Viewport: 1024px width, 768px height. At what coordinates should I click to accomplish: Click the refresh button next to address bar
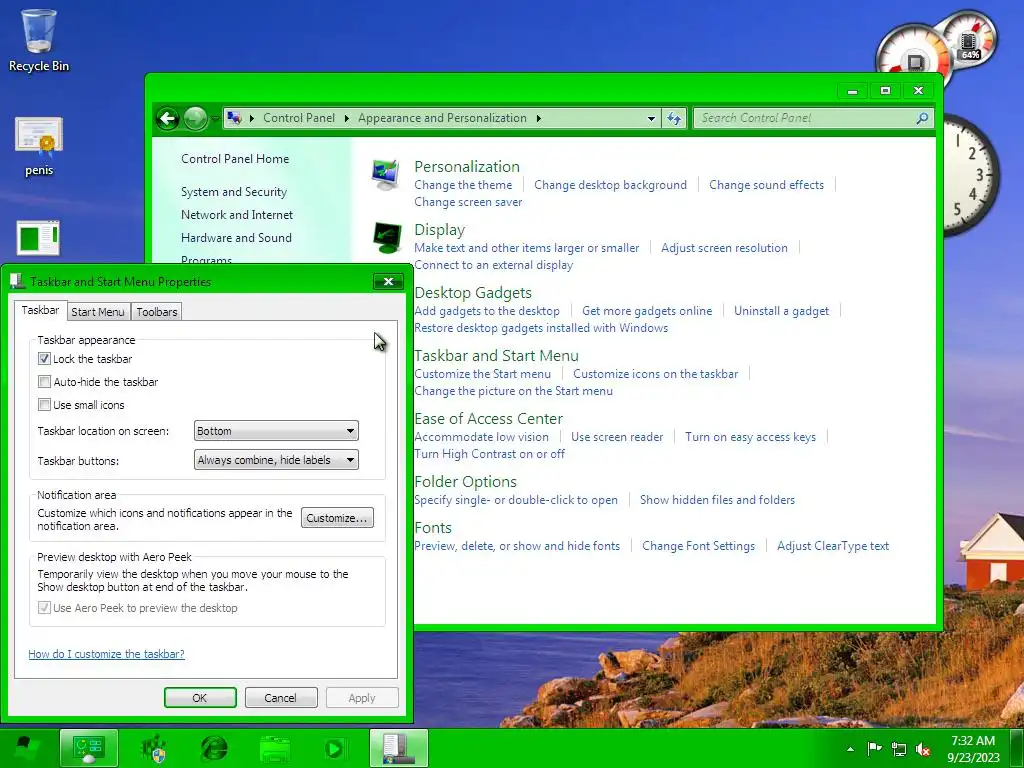pos(674,118)
